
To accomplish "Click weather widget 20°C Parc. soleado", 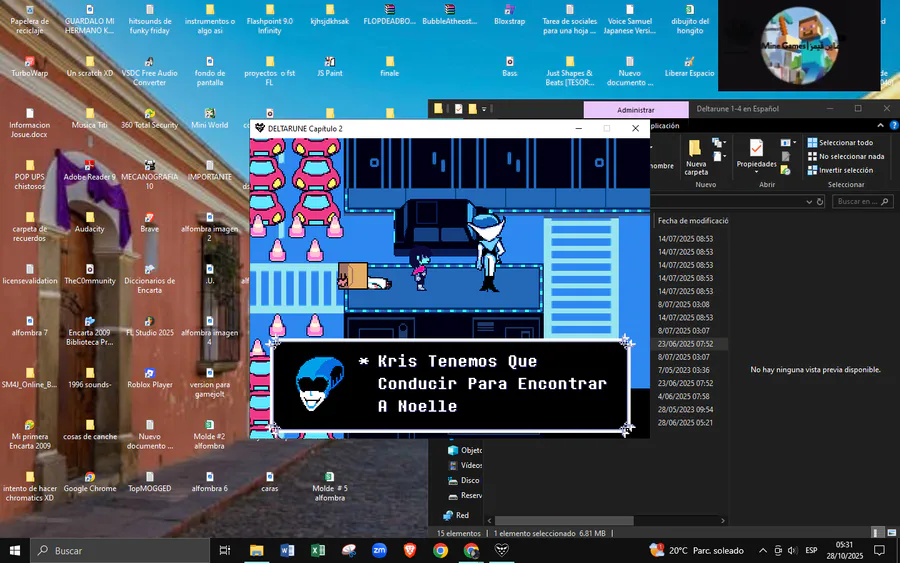I will pyautogui.click(x=696, y=550).
